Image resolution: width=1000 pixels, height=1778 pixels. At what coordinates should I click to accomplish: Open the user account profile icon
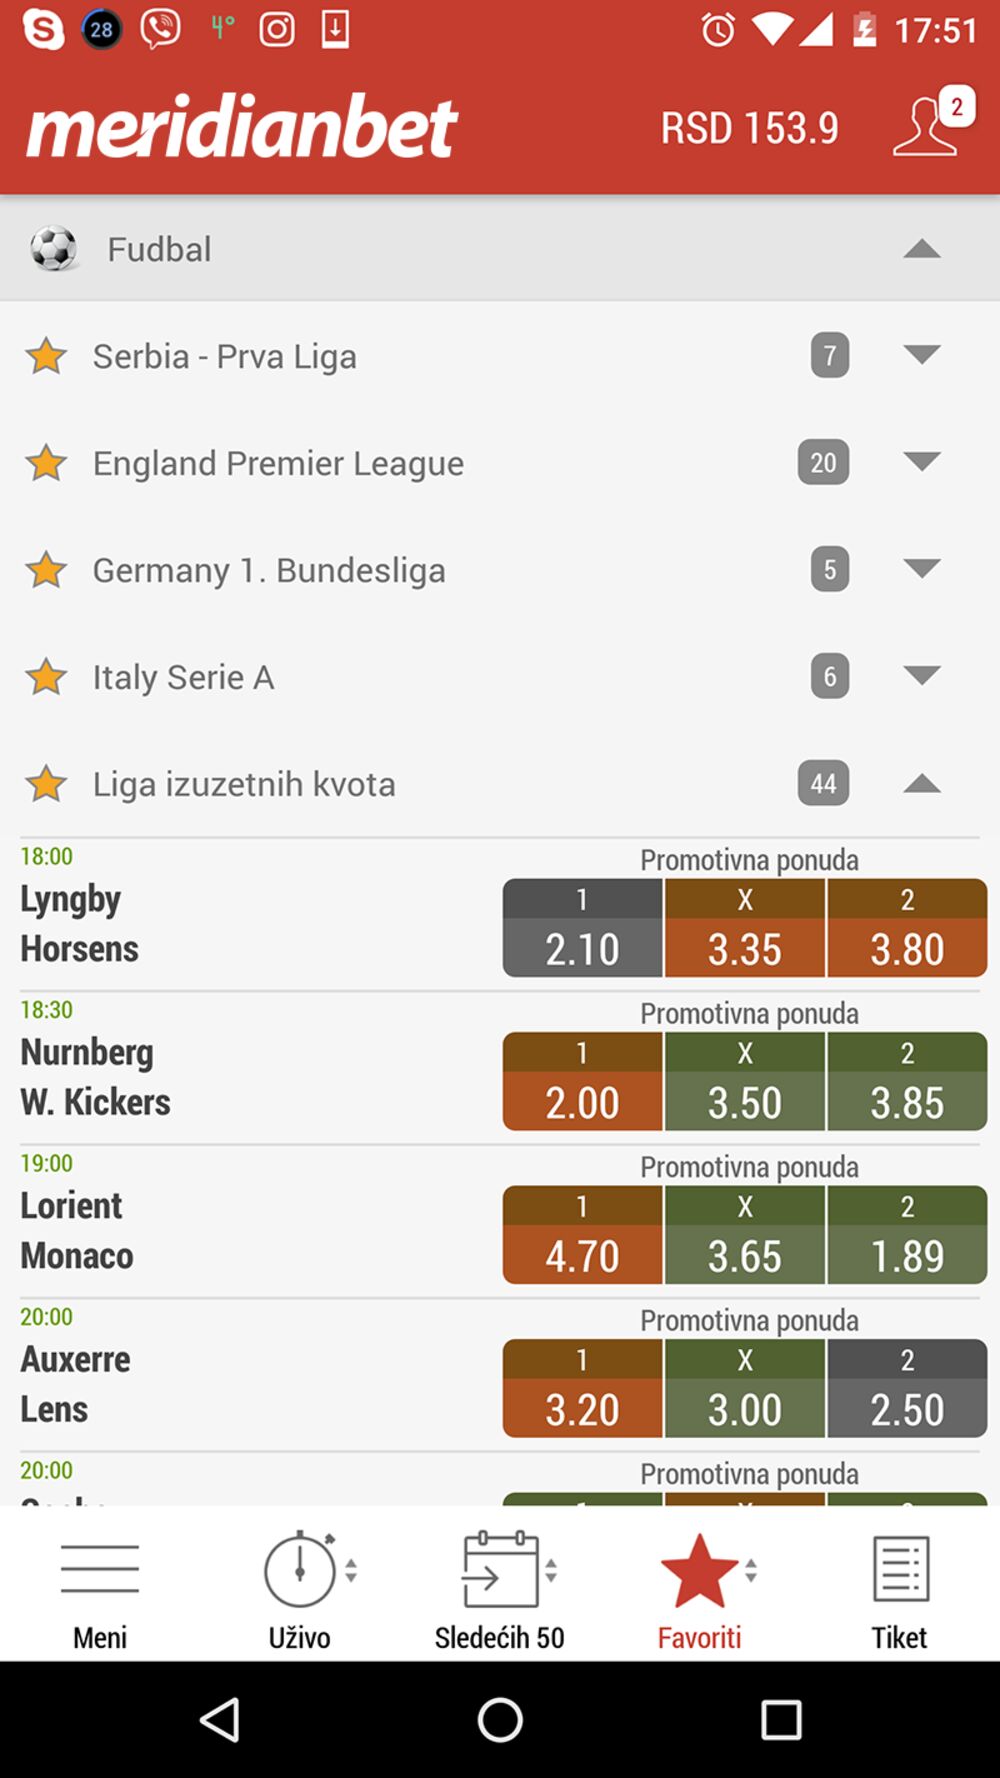[930, 127]
